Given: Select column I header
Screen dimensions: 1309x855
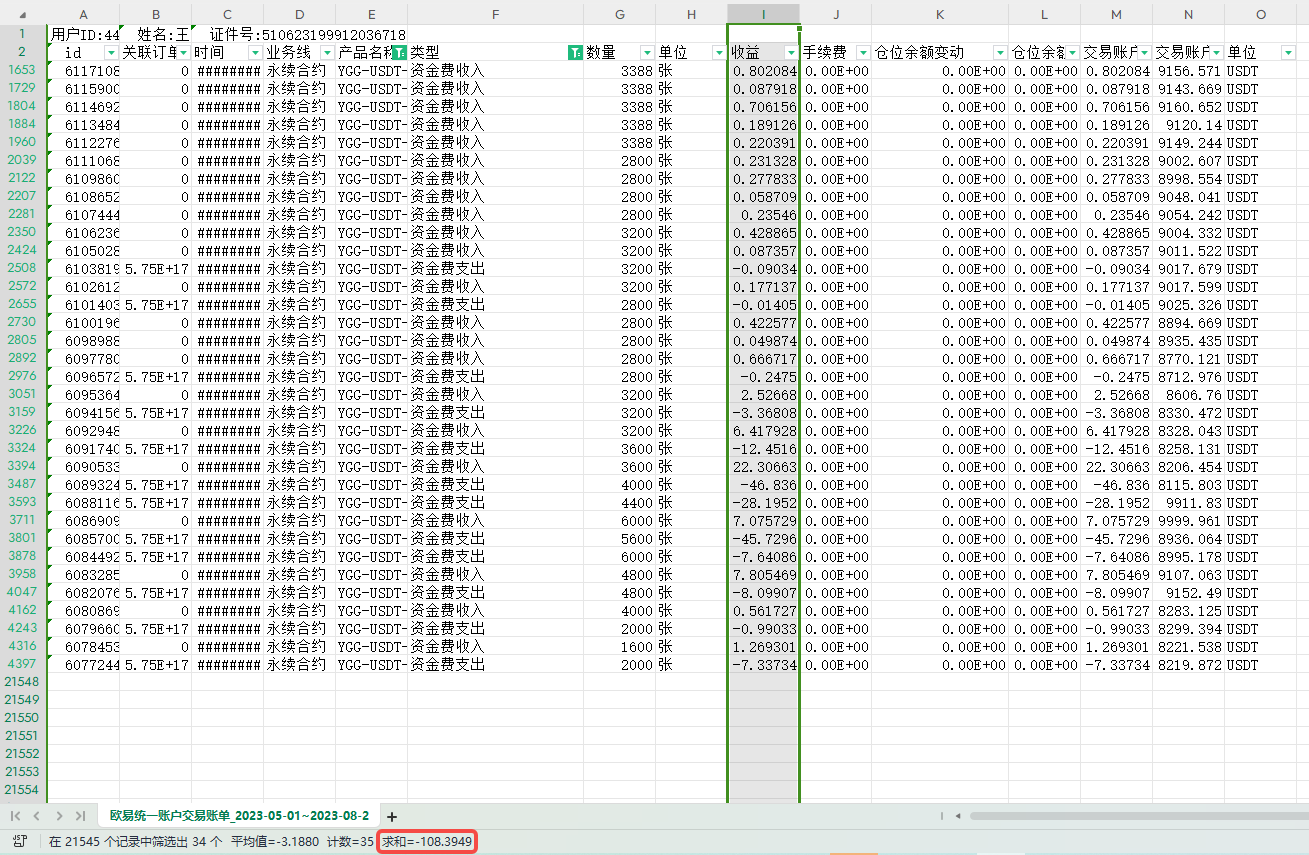Looking at the screenshot, I should [764, 14].
